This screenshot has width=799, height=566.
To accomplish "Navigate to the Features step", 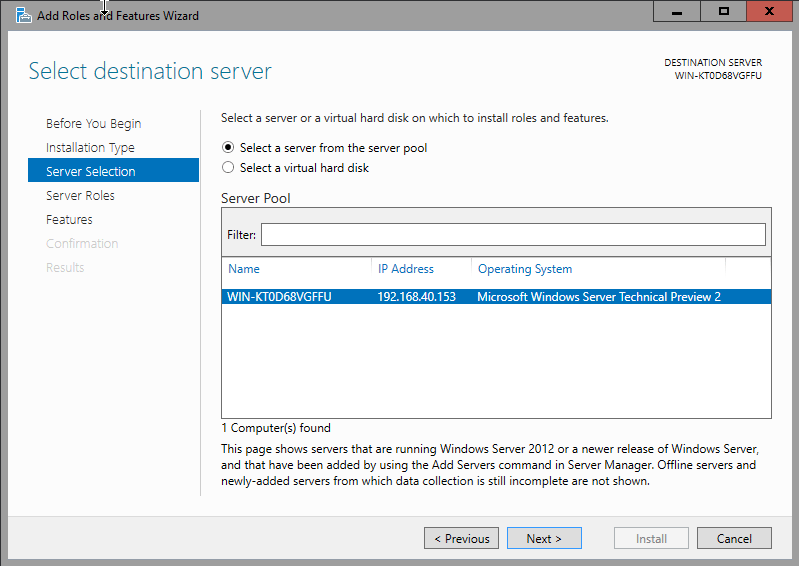I will (69, 220).
